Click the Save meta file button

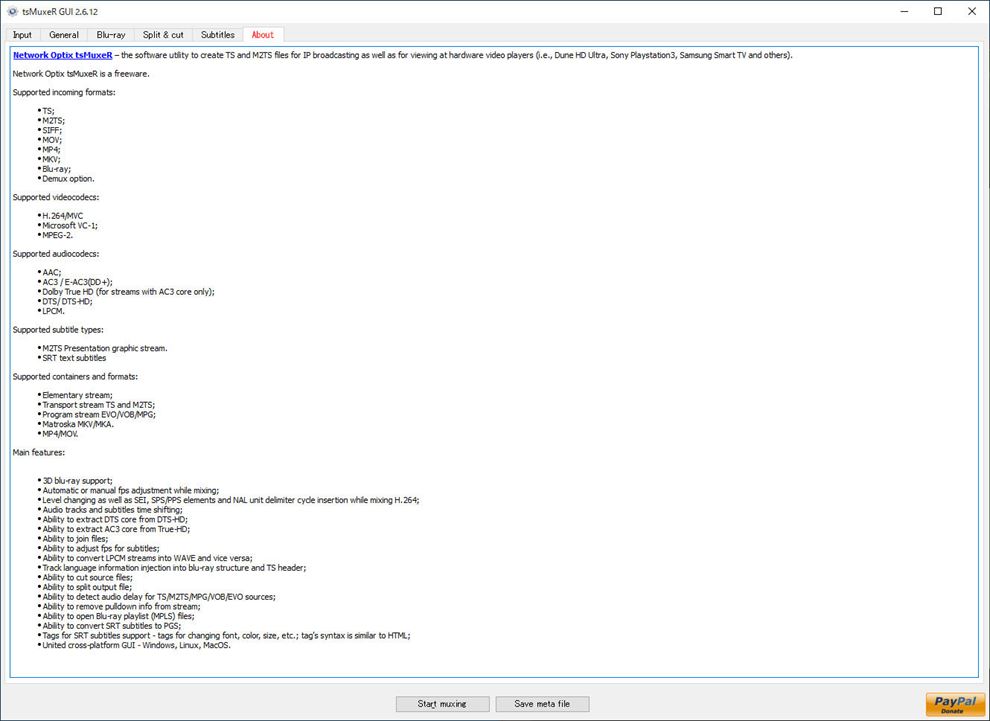(542, 704)
